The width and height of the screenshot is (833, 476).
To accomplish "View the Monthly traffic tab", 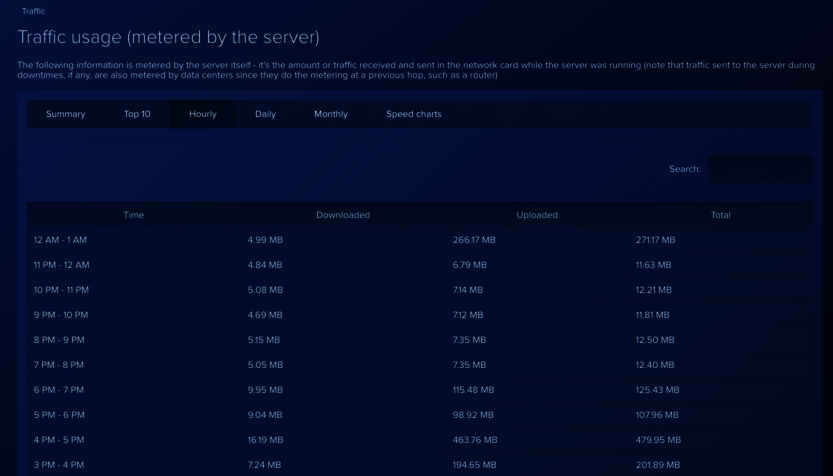I will coord(331,114).
